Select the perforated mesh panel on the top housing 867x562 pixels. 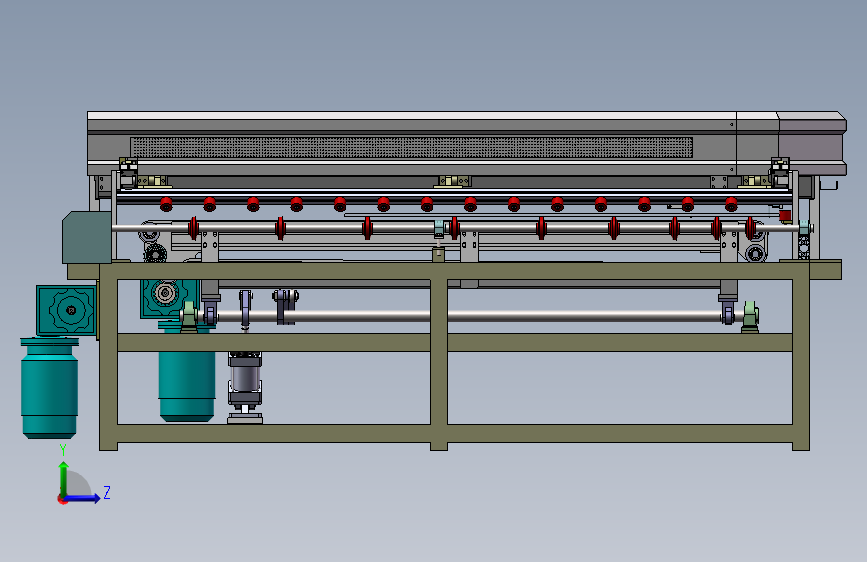[411, 148]
